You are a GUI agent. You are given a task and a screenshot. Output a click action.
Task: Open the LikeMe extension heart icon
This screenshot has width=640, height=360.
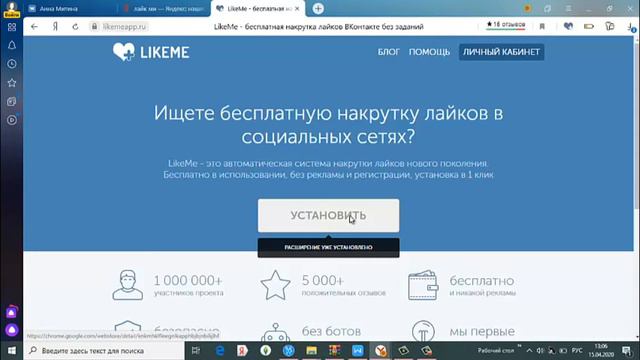(568, 26)
